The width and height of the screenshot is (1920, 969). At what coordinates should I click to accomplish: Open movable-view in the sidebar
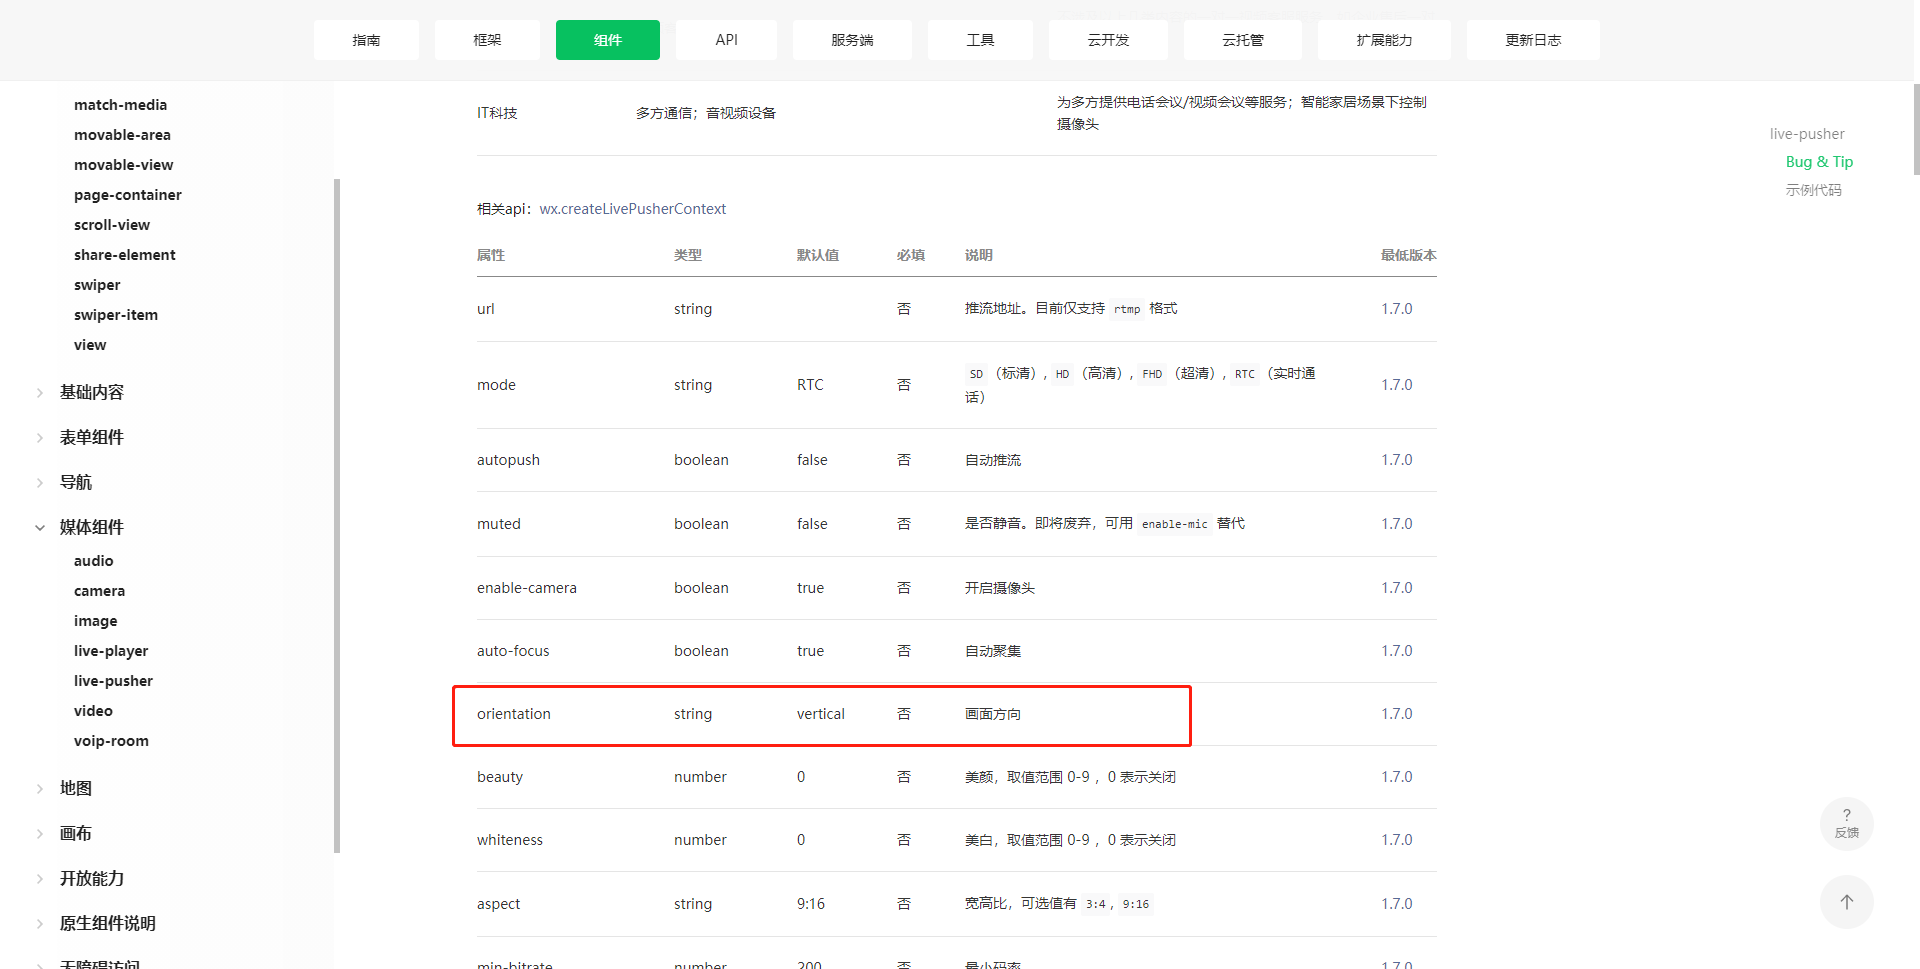pos(123,165)
